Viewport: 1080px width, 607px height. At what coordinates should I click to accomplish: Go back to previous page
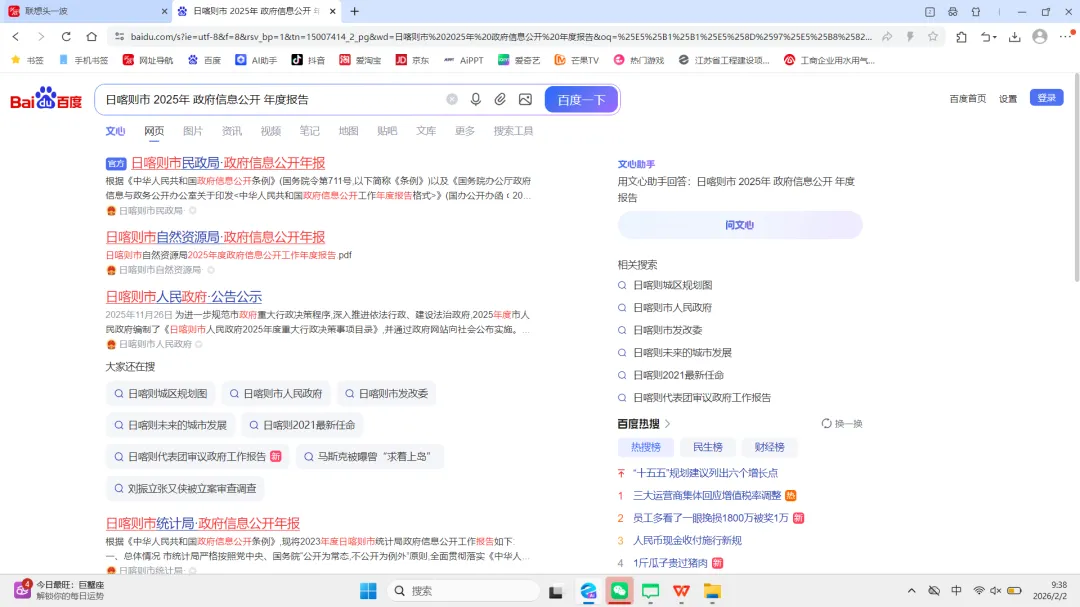(16, 37)
